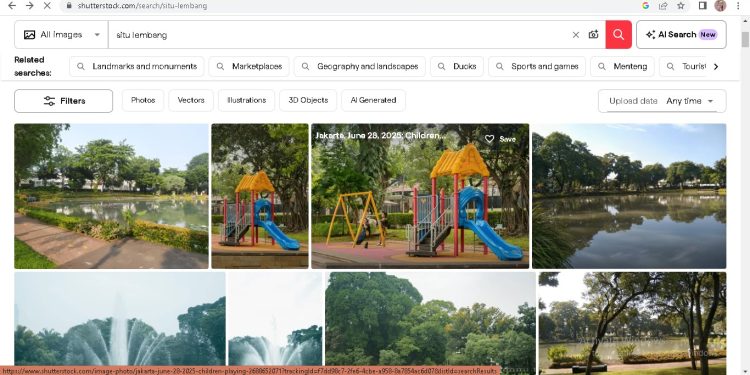This screenshot has width=750, height=375.
Task: Open the browser side panel icon
Action: point(703,6)
